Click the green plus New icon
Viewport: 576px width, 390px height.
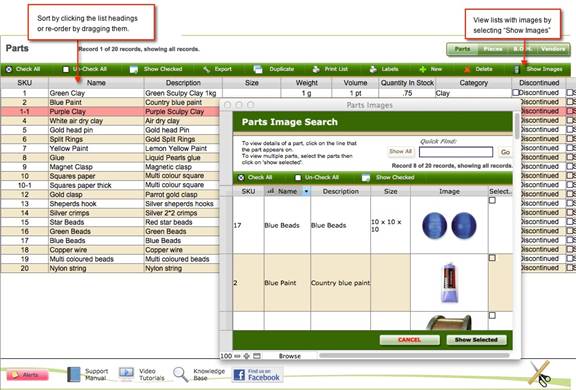[x=423, y=69]
